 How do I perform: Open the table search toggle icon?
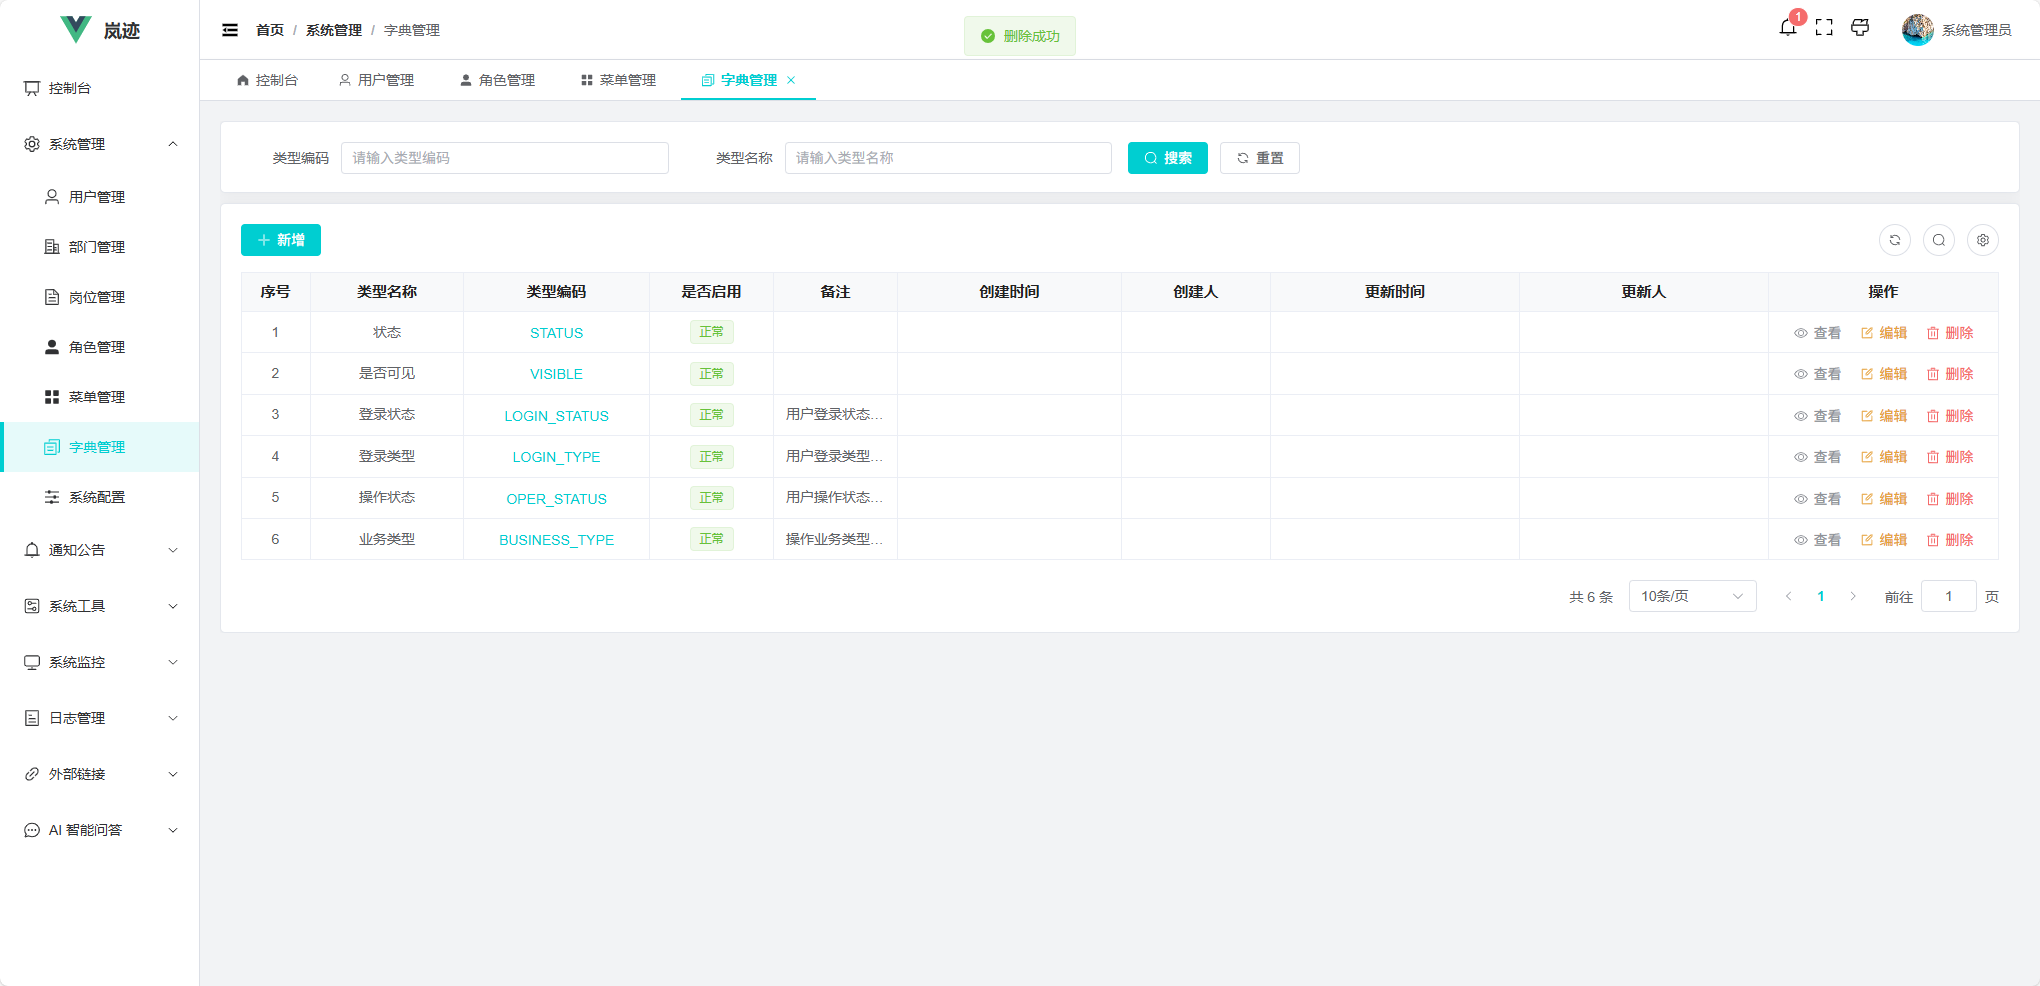coord(1940,240)
